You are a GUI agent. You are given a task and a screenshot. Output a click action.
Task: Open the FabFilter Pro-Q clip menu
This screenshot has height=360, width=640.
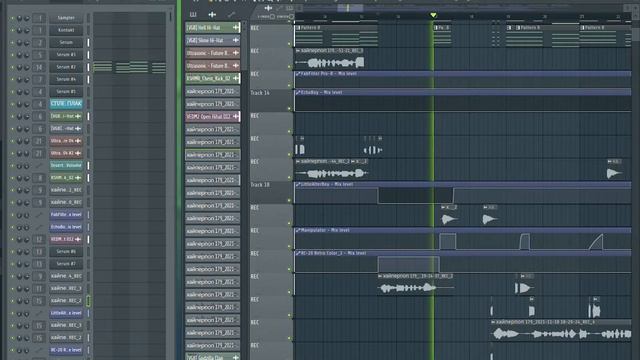[298, 74]
